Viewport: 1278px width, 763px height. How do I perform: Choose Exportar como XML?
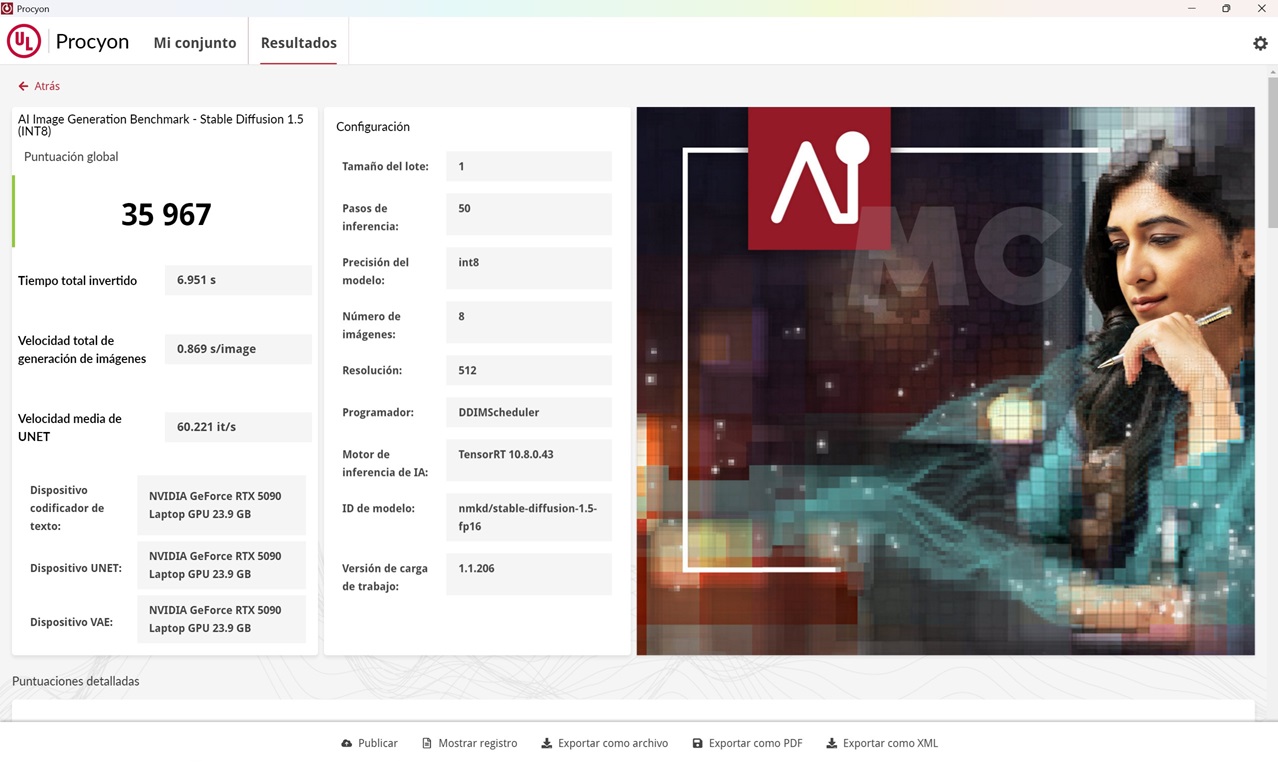[881, 743]
